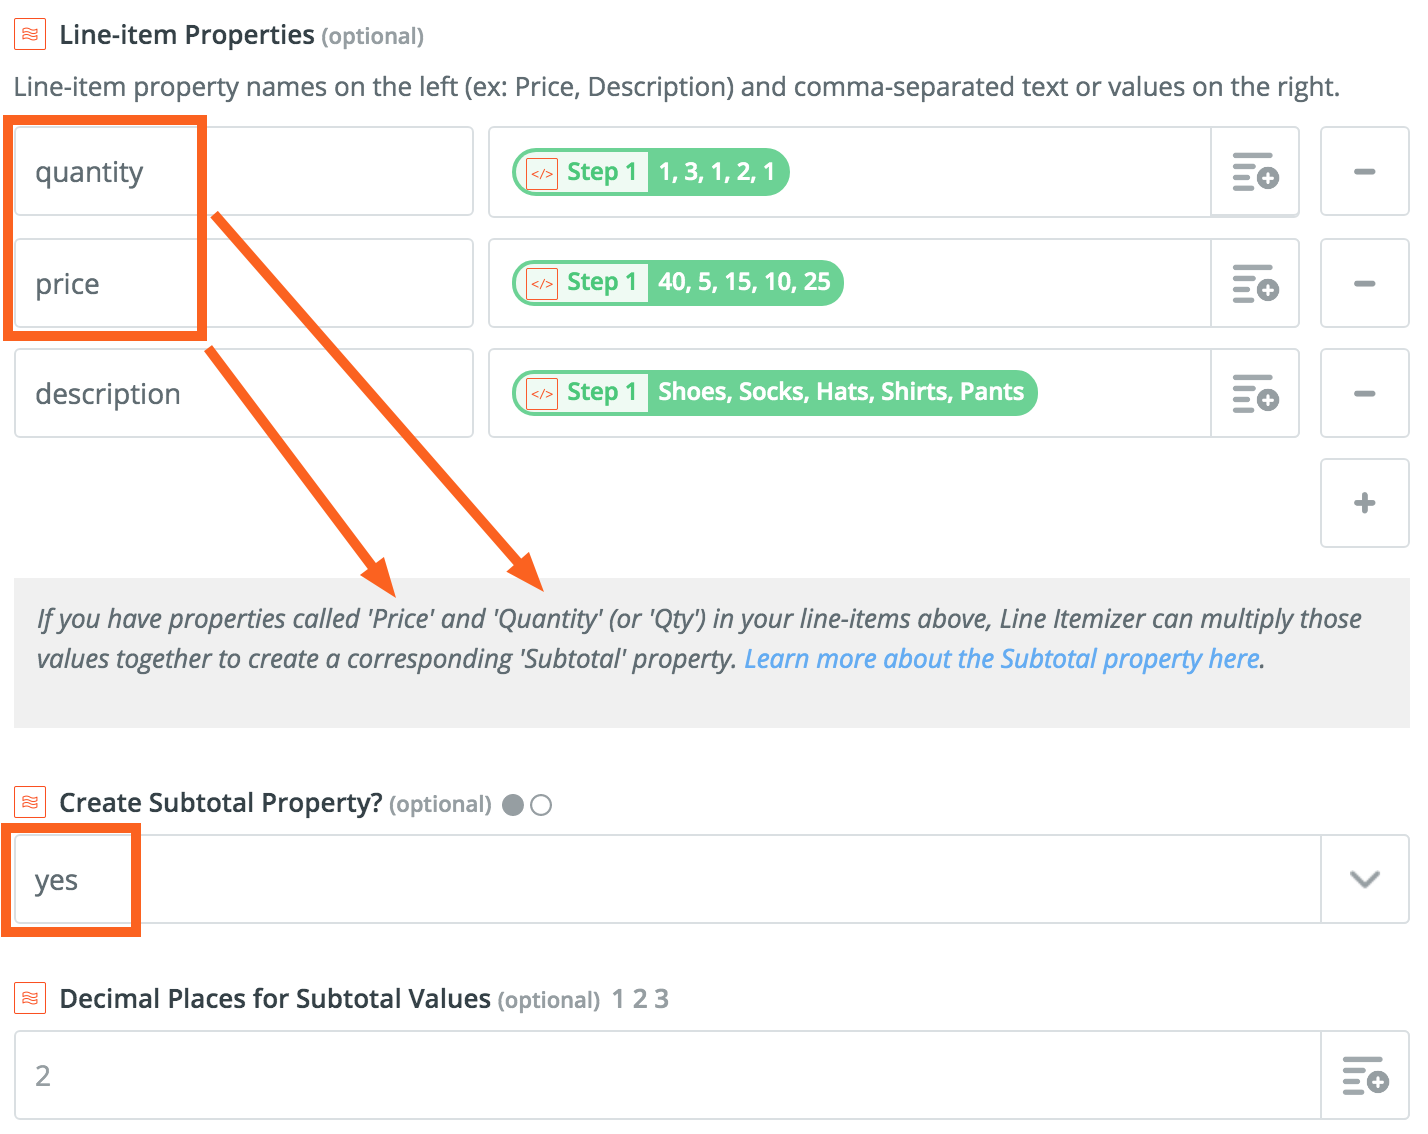Open the 'yes' subtotal selection field

pos(660,880)
